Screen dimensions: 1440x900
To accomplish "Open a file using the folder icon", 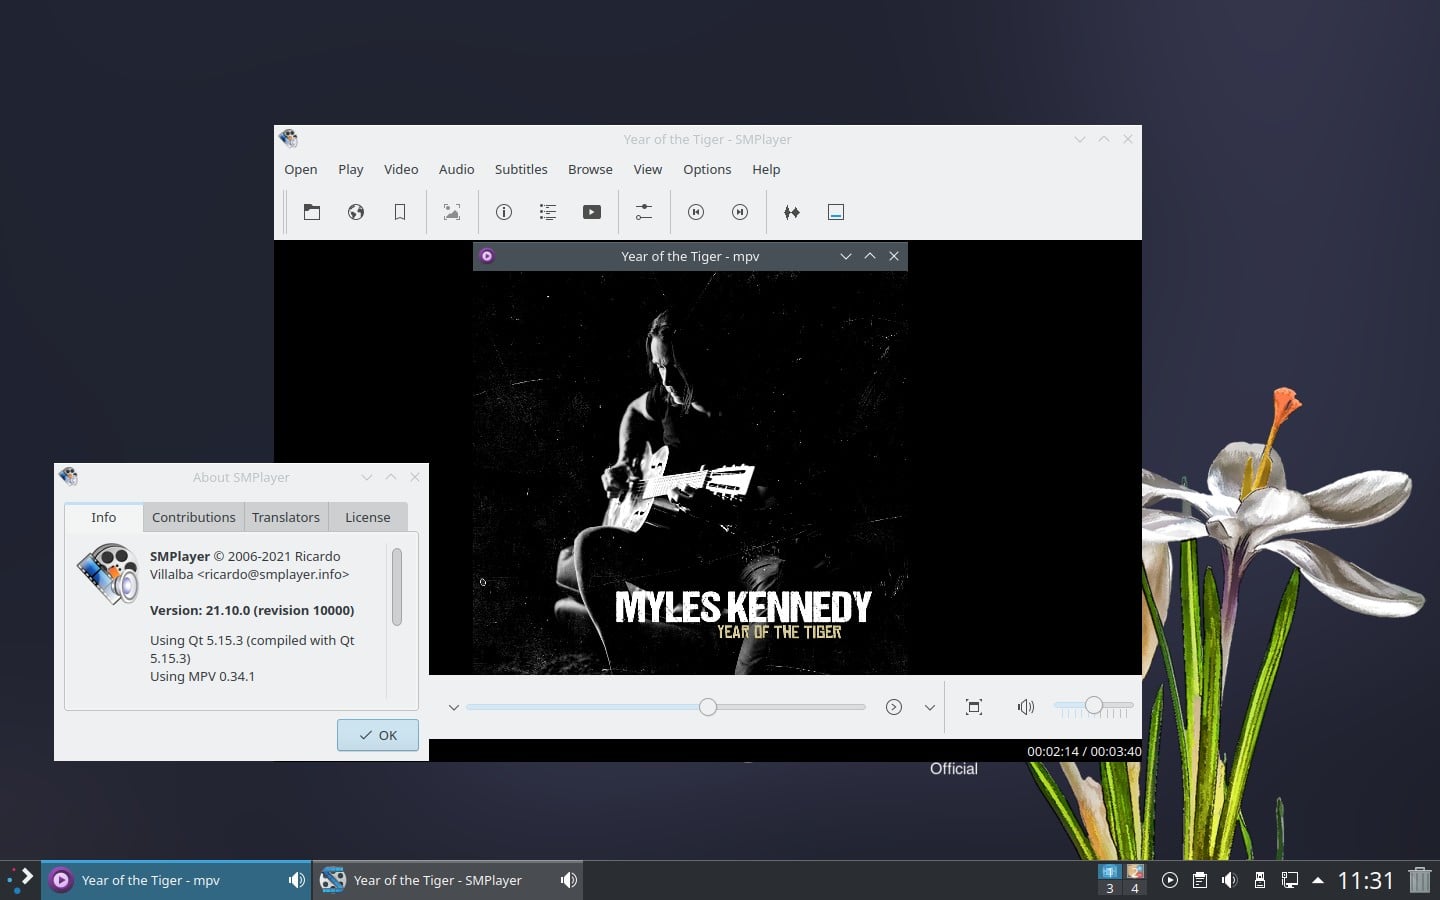I will click(312, 212).
